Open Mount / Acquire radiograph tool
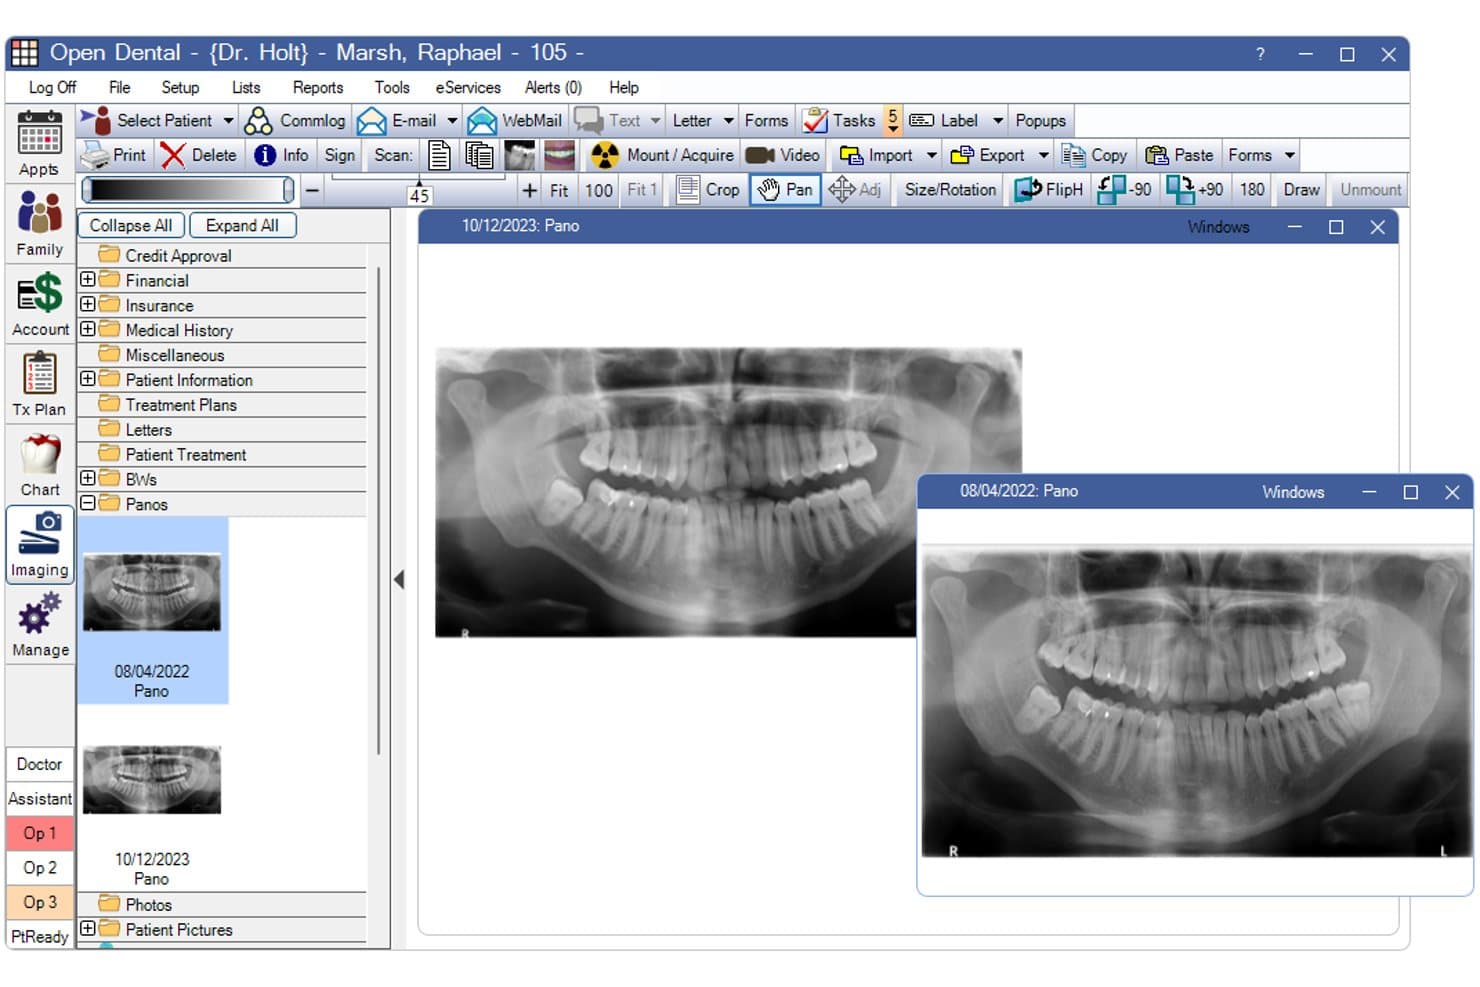Screen dimensions: 1480x987 coord(662,155)
